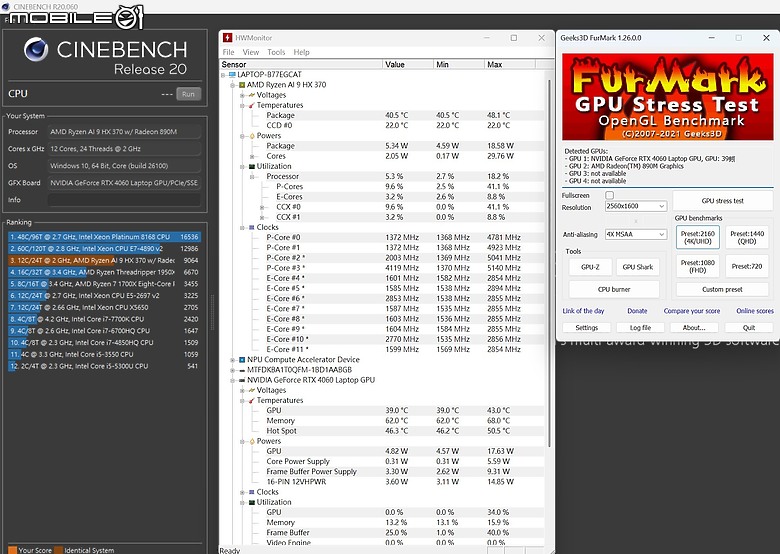Run the Preset:2160 (4K/UHD) benchmark
This screenshot has height=554, width=780.
point(697,237)
